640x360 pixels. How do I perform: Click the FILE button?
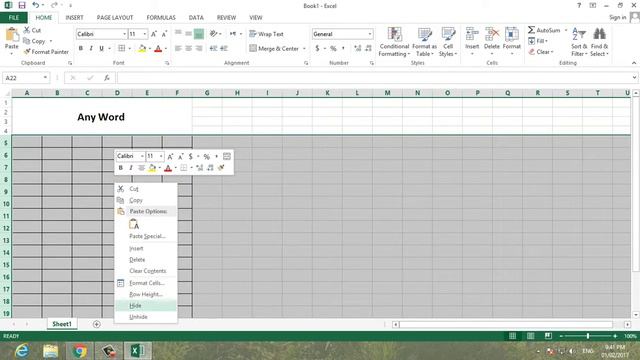13,18
